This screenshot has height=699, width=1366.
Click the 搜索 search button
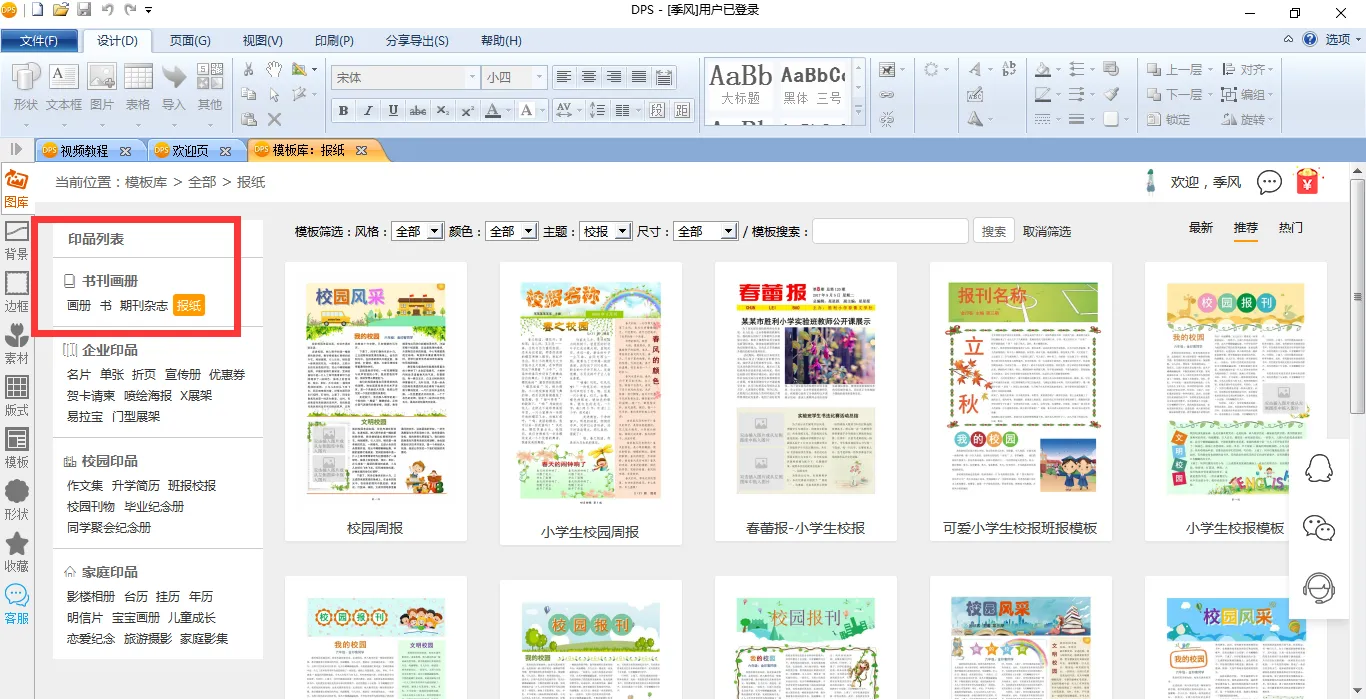click(x=993, y=231)
